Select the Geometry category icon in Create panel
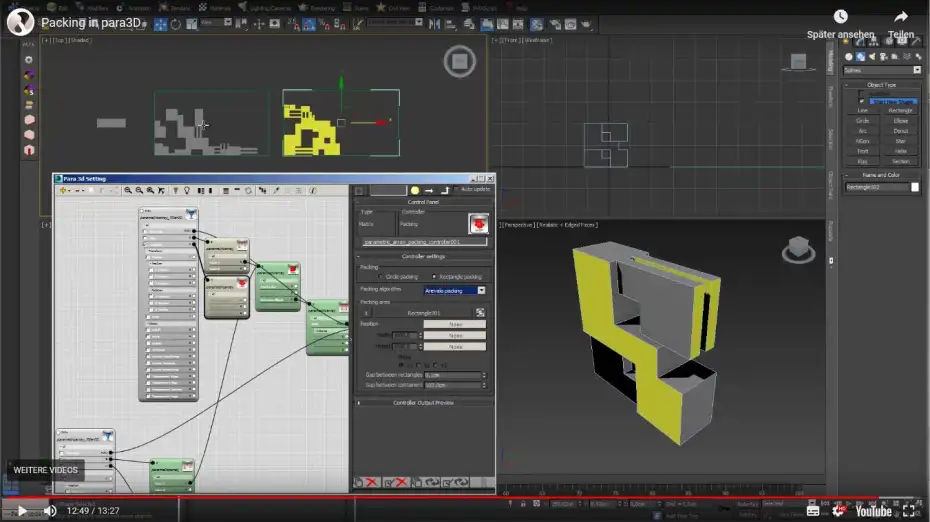The height and width of the screenshot is (522, 930). [849, 57]
